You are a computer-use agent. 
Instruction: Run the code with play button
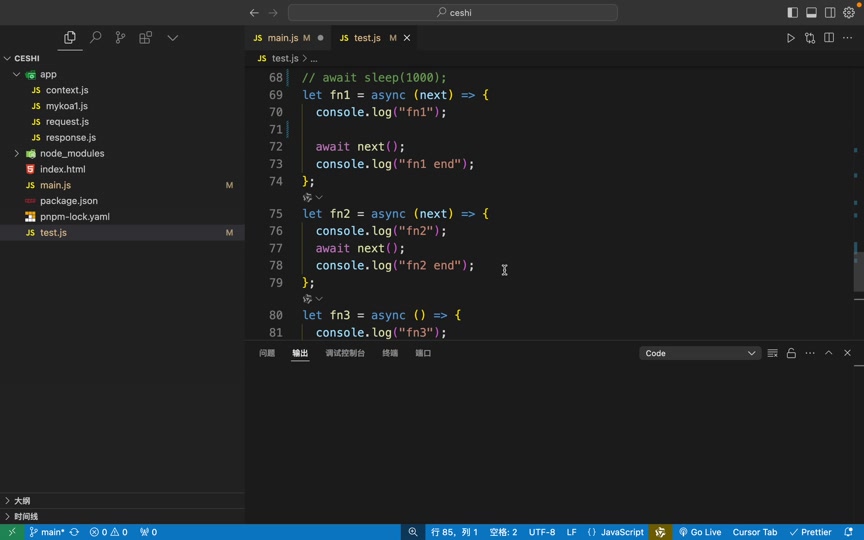[x=790, y=38]
